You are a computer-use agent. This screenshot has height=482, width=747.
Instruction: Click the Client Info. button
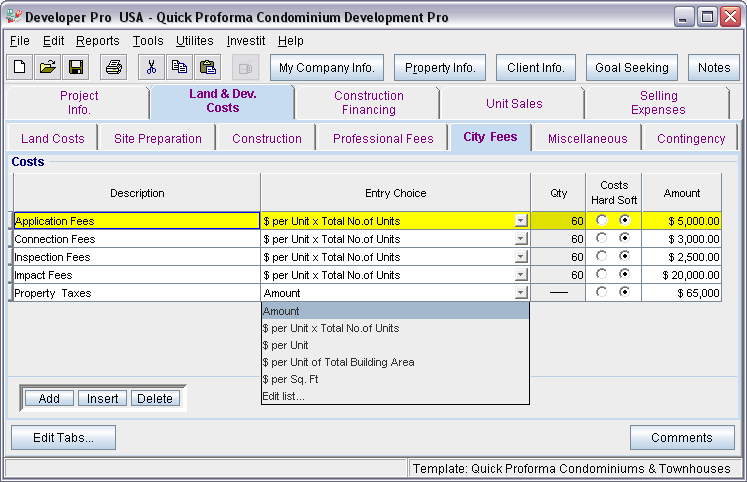tap(535, 68)
